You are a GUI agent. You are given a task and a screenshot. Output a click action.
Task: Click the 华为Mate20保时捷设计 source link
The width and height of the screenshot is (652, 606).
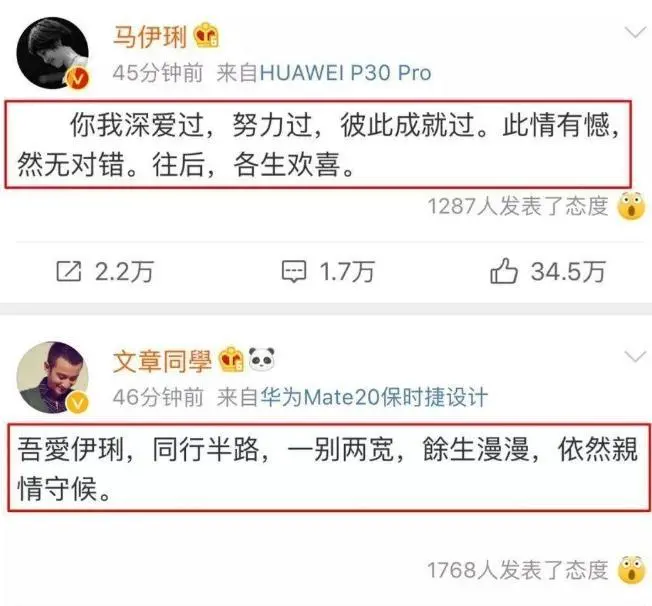point(374,397)
